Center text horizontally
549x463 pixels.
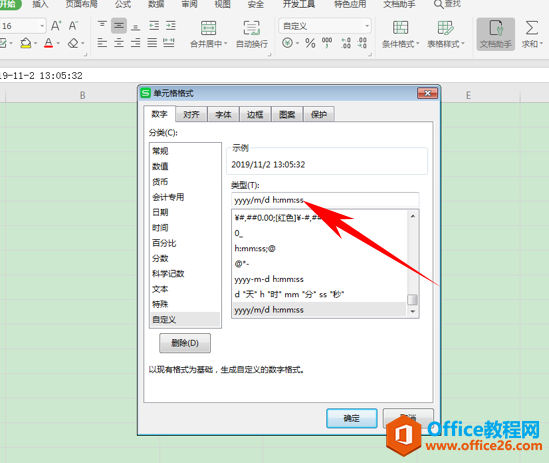click(119, 43)
